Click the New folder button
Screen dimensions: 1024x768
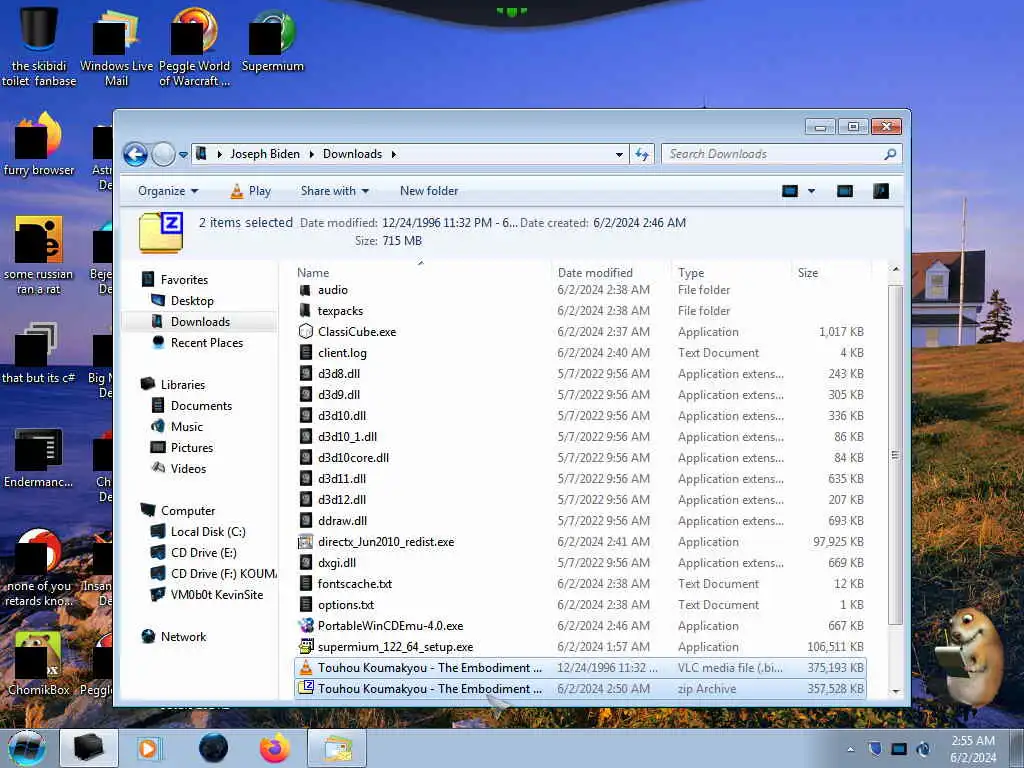(x=429, y=191)
